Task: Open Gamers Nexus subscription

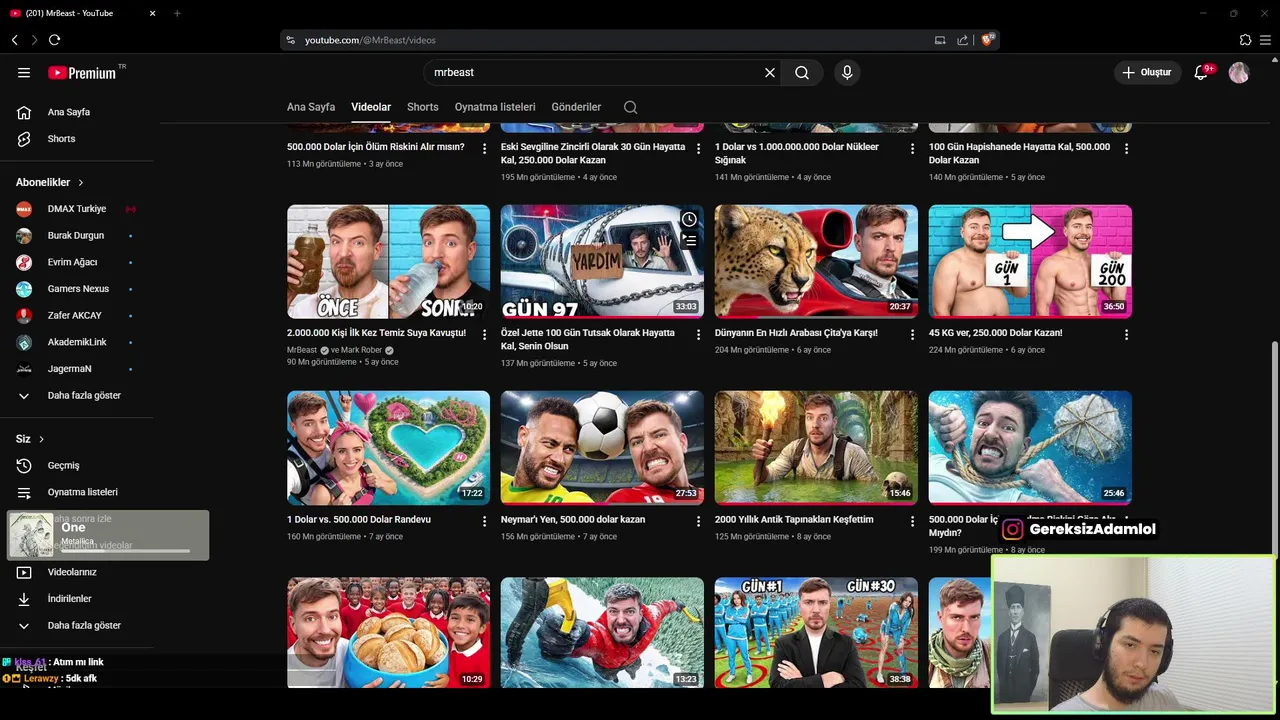Action: pos(77,289)
